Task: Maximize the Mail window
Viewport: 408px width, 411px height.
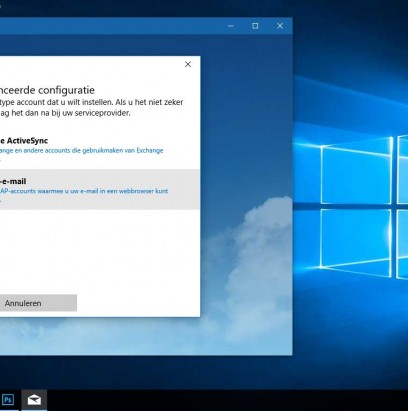Action: tap(255, 26)
